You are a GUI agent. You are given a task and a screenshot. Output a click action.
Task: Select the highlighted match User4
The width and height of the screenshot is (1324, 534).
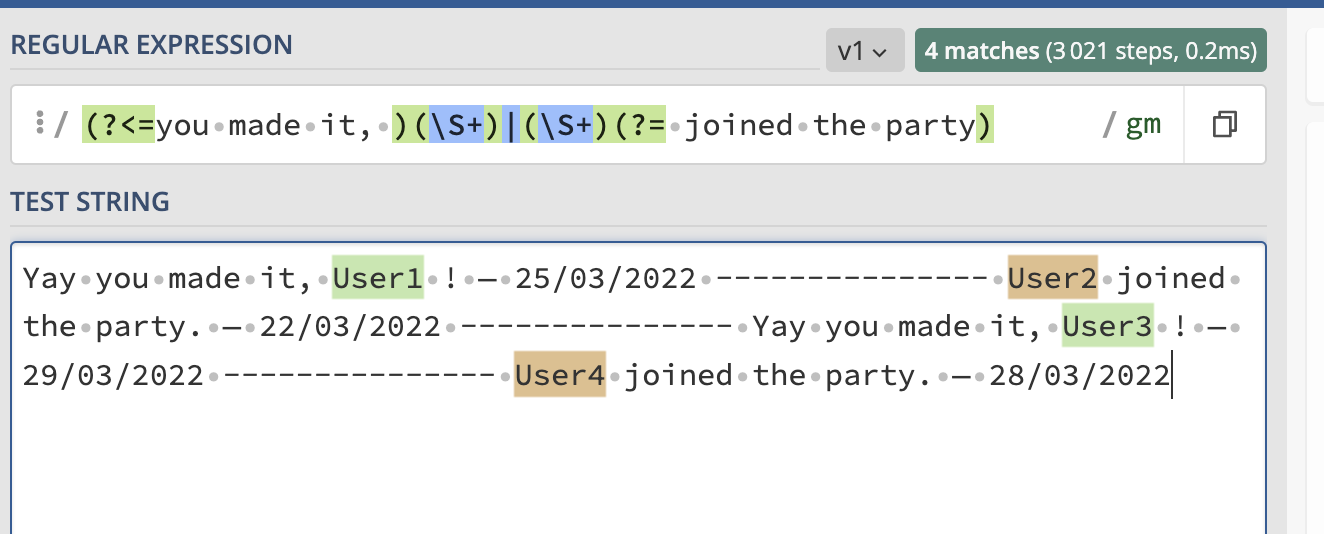(560, 375)
